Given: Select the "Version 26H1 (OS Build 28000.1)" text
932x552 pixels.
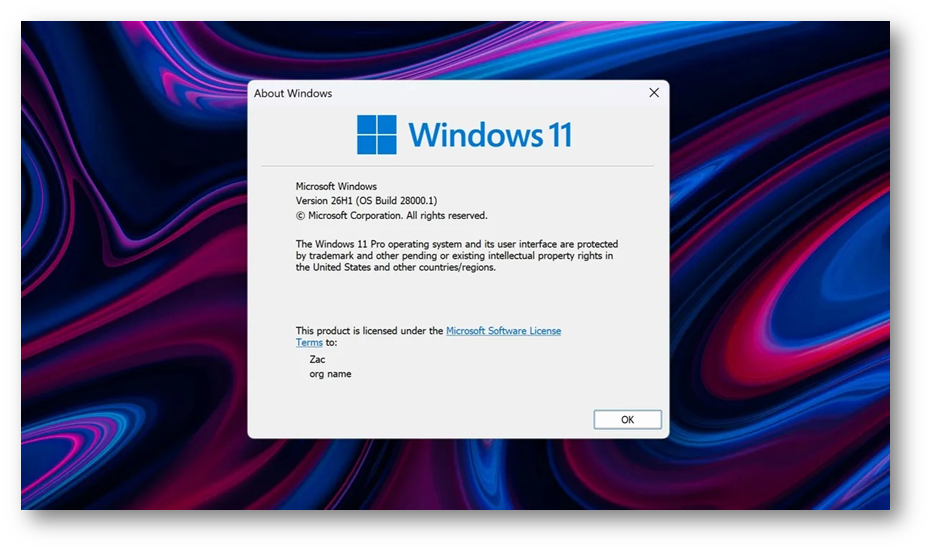Looking at the screenshot, I should tap(366, 201).
